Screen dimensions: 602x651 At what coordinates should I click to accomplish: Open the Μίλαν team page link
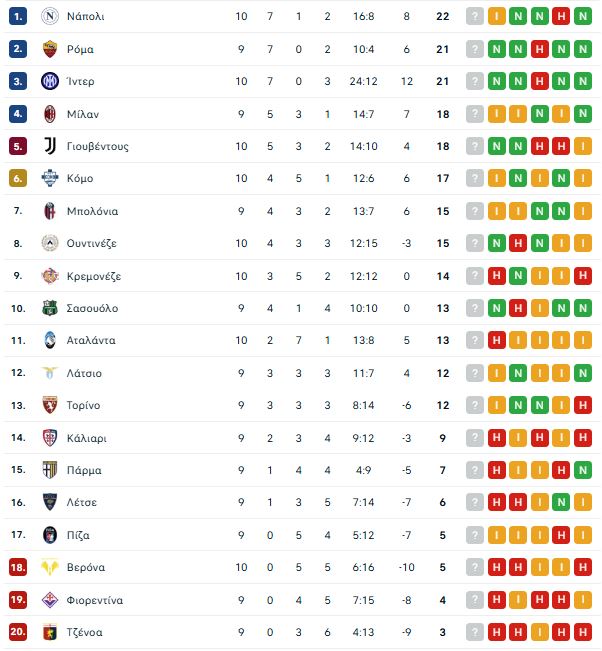[83, 114]
